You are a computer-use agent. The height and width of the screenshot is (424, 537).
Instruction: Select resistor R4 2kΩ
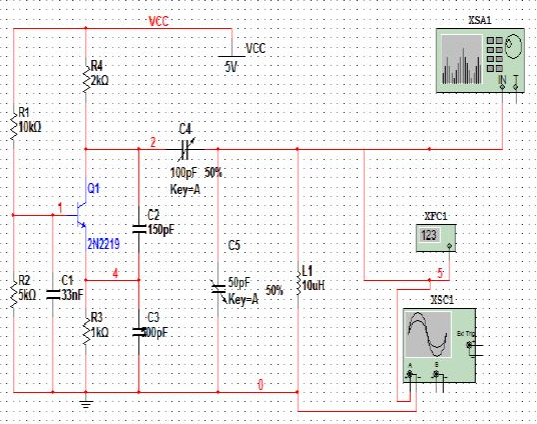(86, 78)
